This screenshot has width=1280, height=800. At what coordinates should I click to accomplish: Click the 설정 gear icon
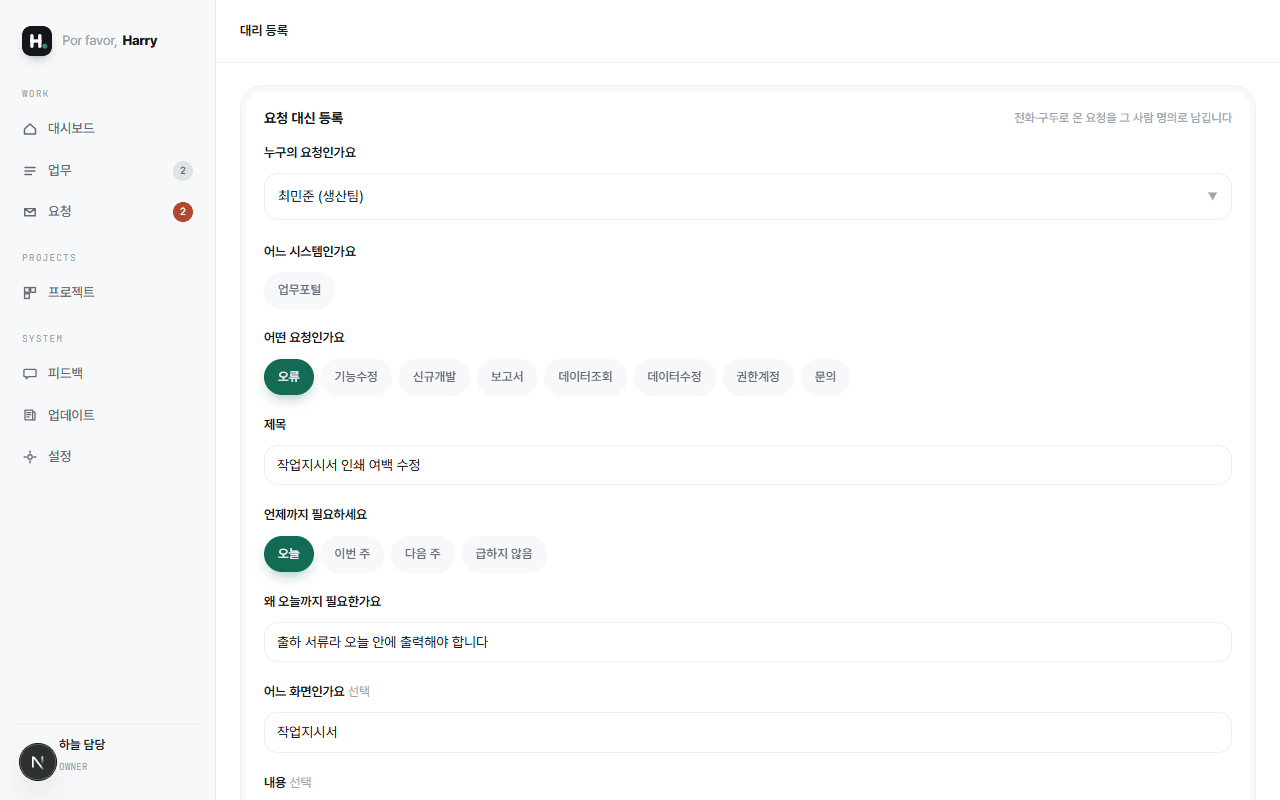tap(30, 456)
